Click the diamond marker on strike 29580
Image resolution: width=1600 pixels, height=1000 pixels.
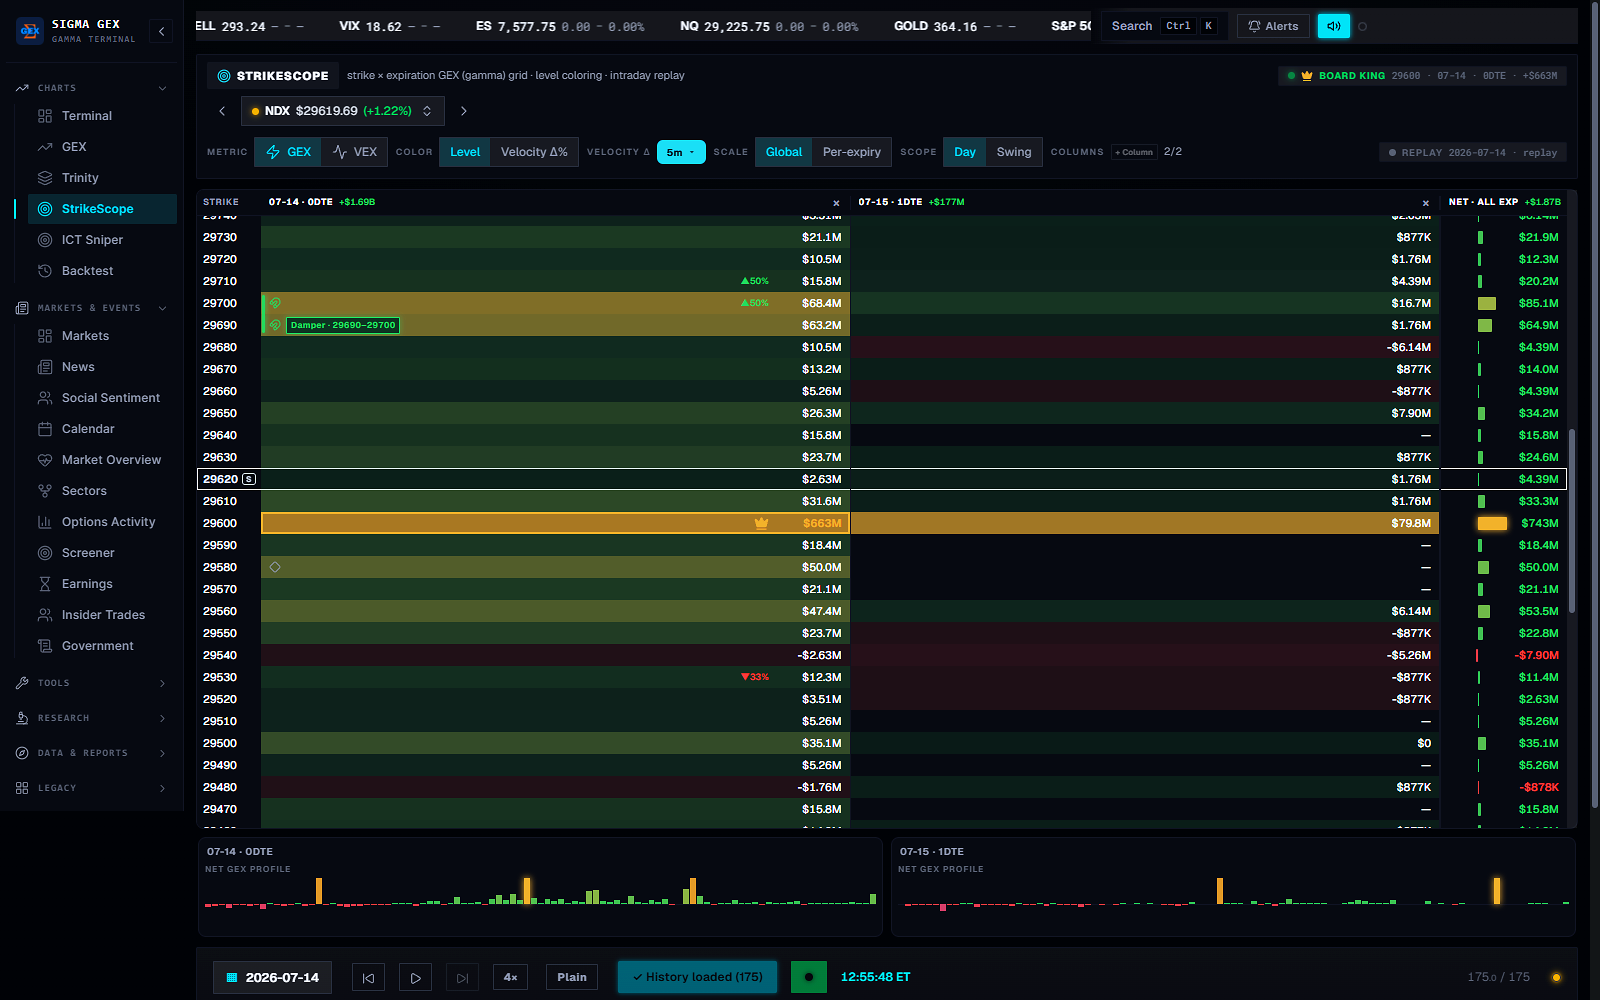[275, 567]
